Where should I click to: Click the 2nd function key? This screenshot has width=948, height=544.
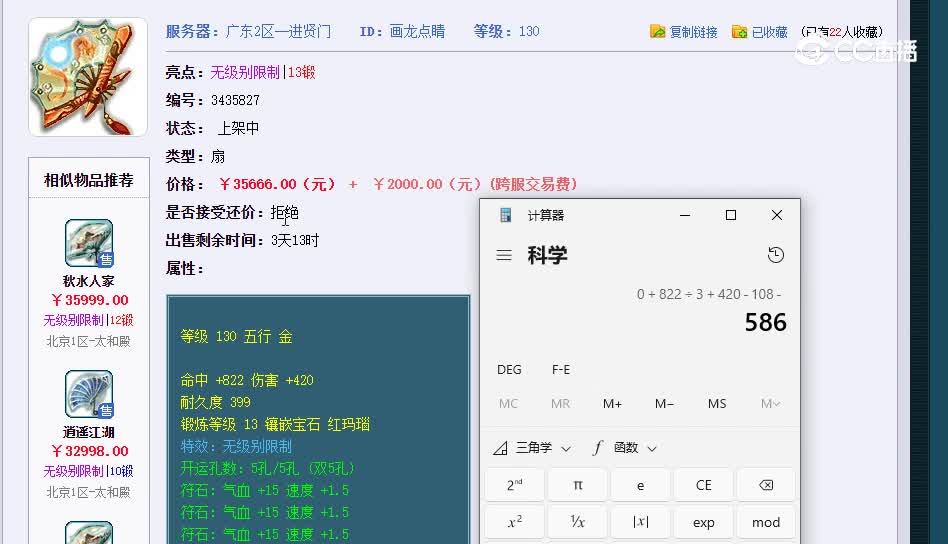(x=515, y=485)
